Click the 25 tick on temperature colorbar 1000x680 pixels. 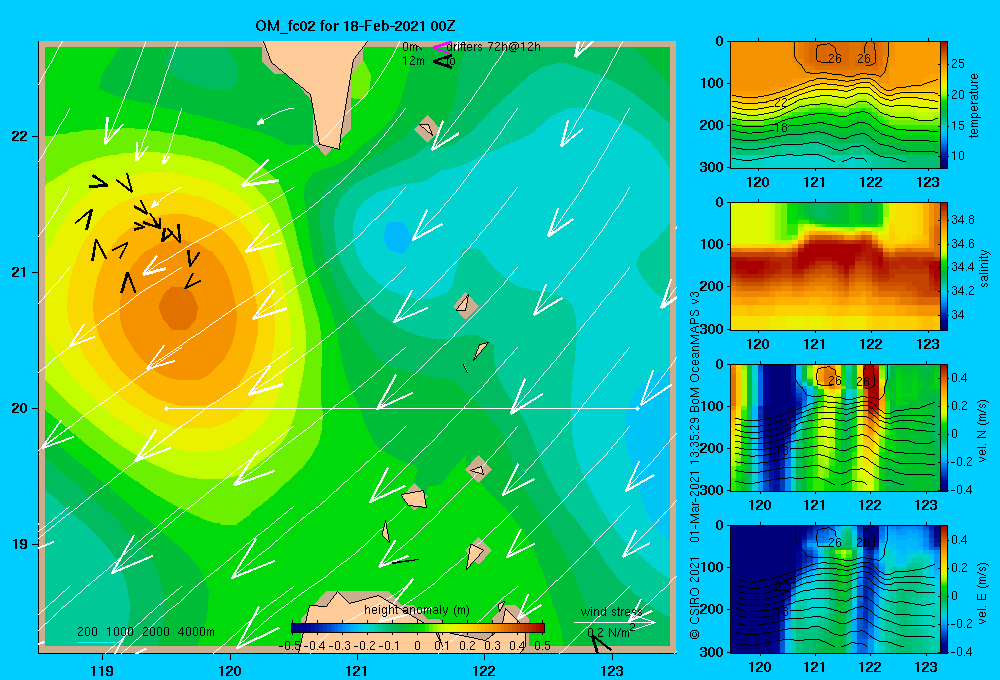coord(957,64)
